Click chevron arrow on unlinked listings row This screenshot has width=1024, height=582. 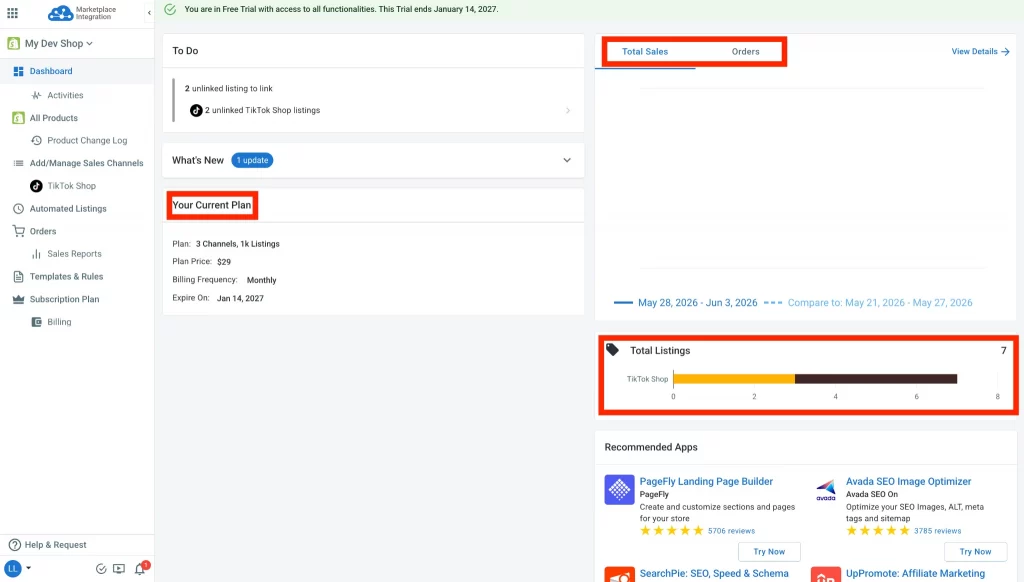pyautogui.click(x=568, y=110)
